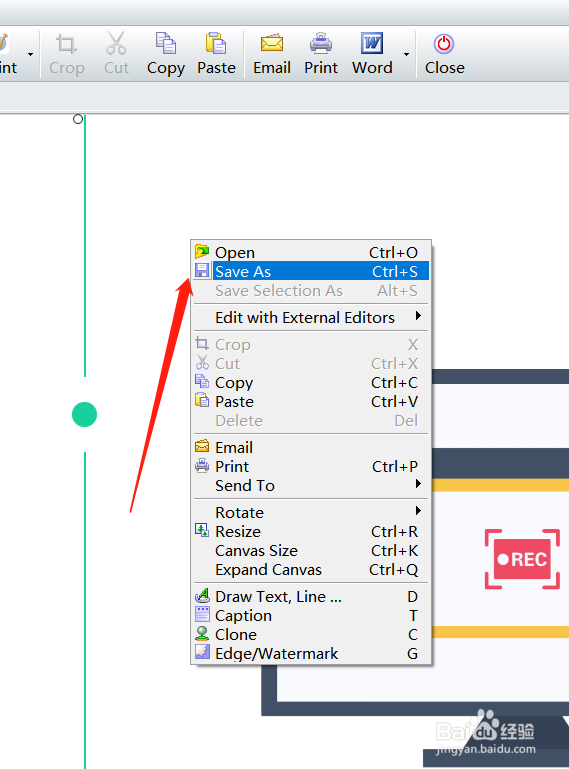The image size is (569, 769).
Task: Click the floppy disk Save As icon
Action: 202,271
